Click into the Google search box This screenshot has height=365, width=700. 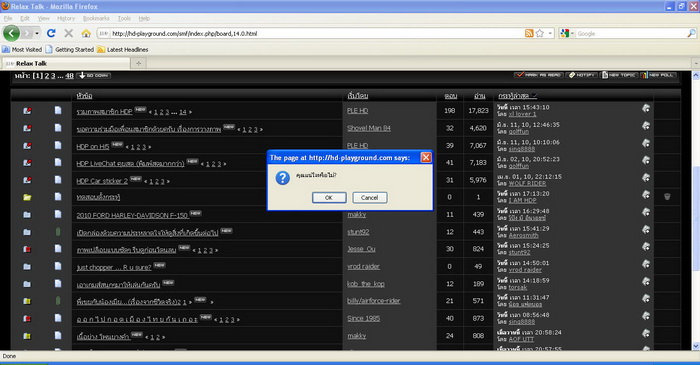tap(631, 33)
